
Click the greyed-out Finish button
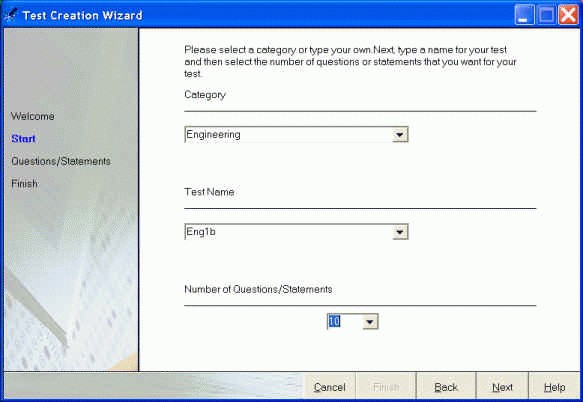point(386,387)
